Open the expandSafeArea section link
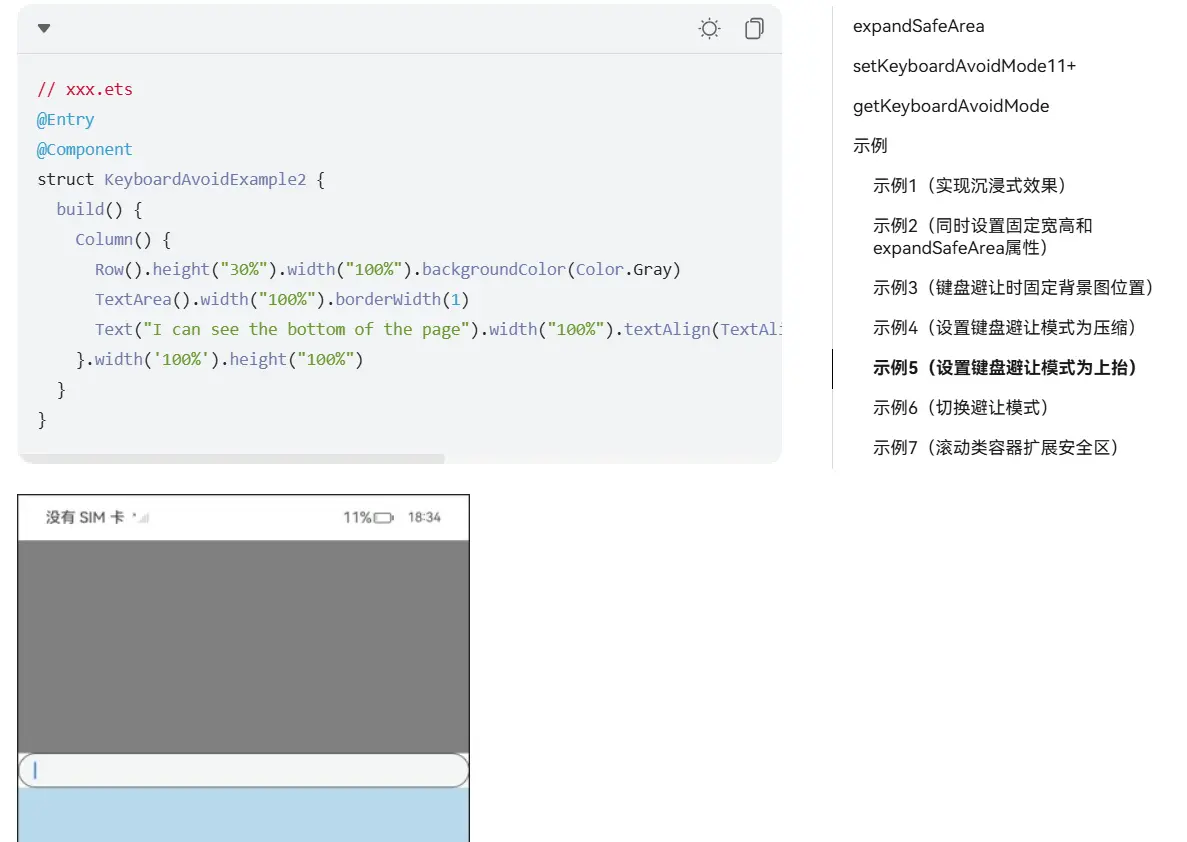 point(918,26)
